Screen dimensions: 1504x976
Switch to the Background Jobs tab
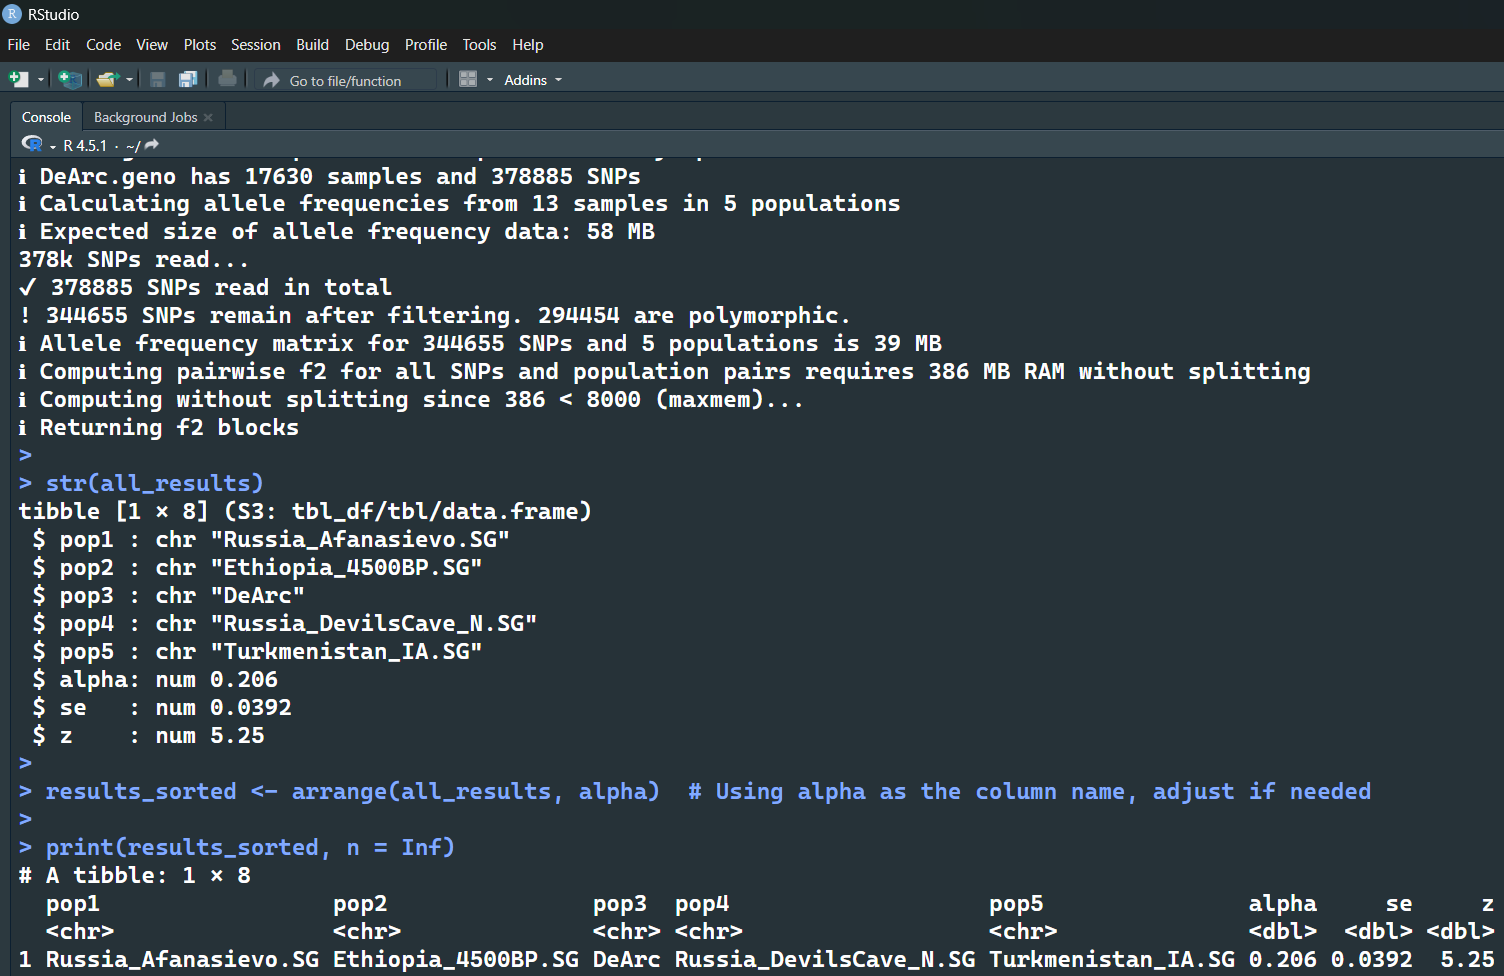pos(146,117)
